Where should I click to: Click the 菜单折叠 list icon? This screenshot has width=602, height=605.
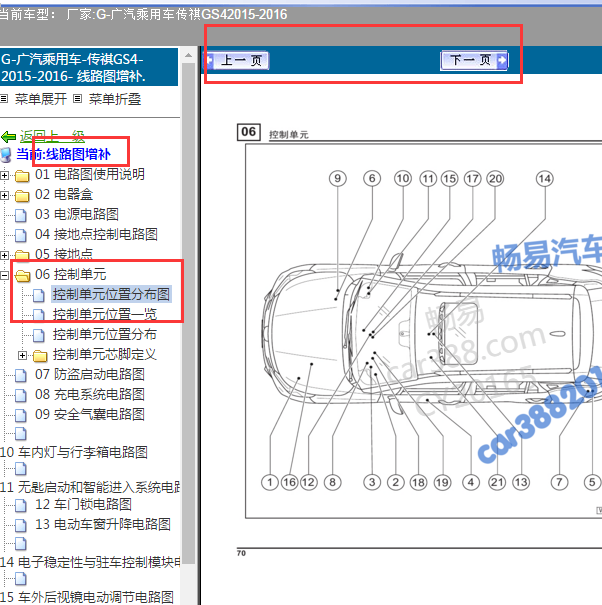point(78,99)
